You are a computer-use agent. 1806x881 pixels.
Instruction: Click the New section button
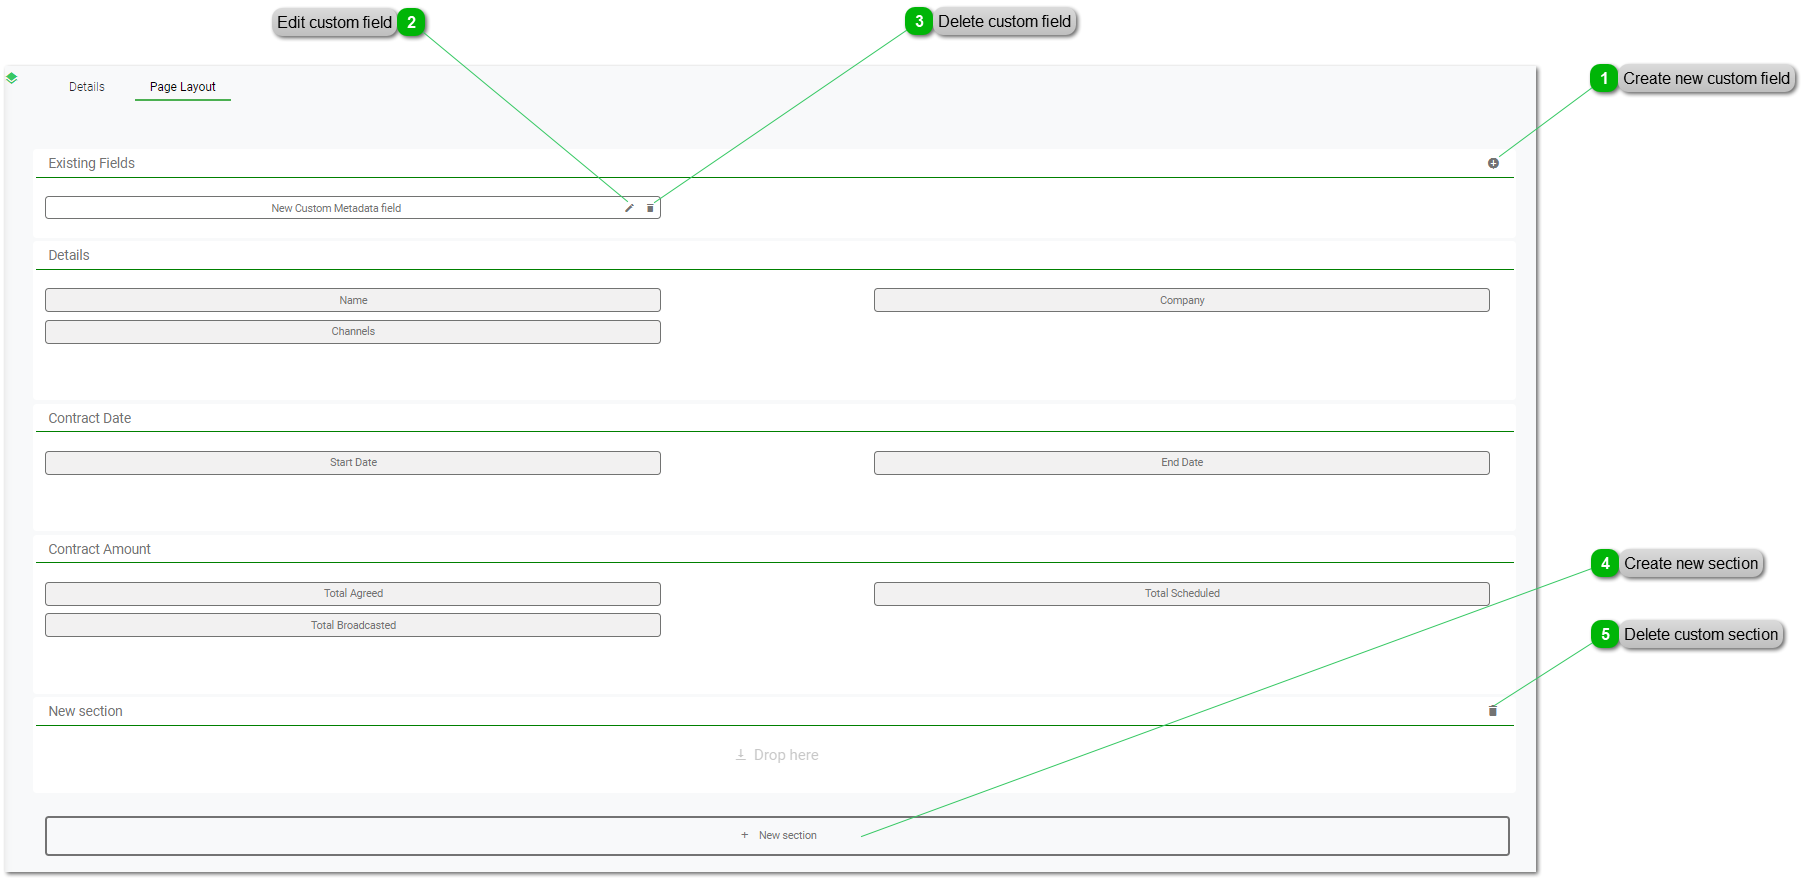coord(777,836)
